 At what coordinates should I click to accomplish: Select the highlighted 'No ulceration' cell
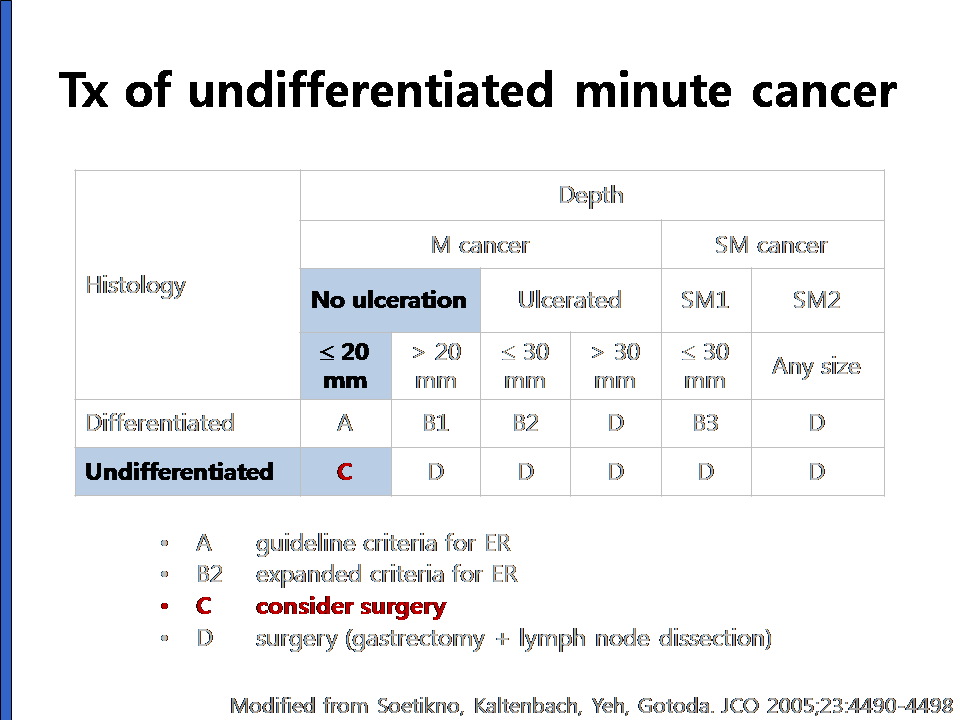tap(390, 300)
